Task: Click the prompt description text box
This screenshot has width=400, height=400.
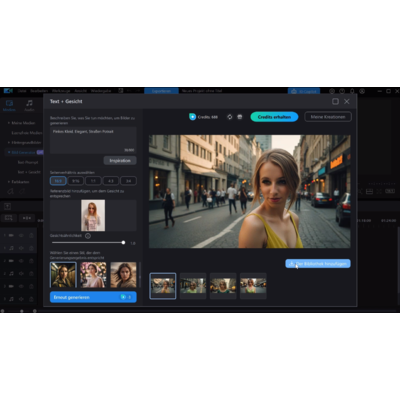Action: [x=93, y=140]
